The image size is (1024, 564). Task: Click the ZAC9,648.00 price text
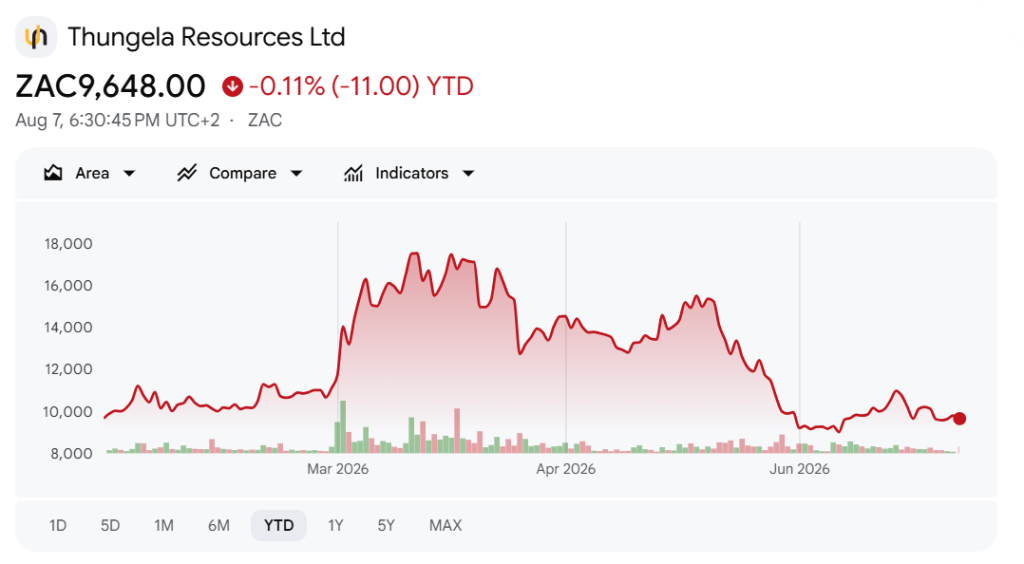point(110,86)
